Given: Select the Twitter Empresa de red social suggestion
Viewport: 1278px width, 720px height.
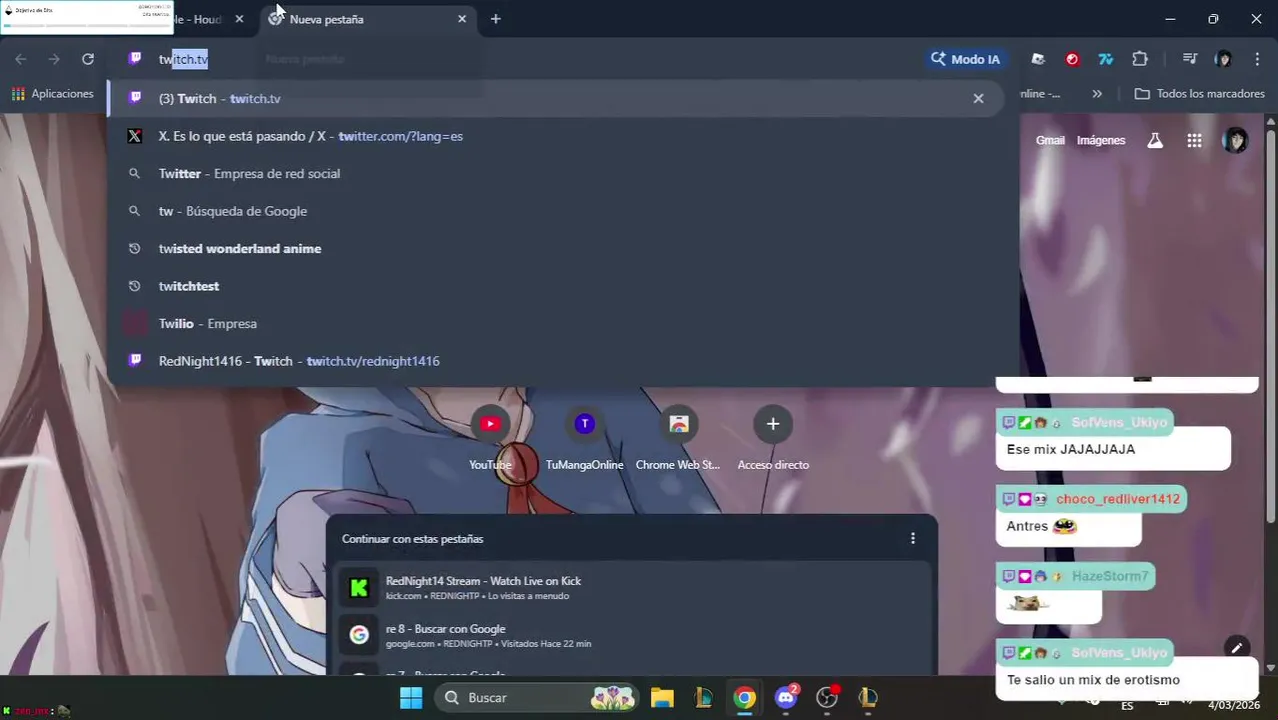Looking at the screenshot, I should pyautogui.click(x=555, y=173).
